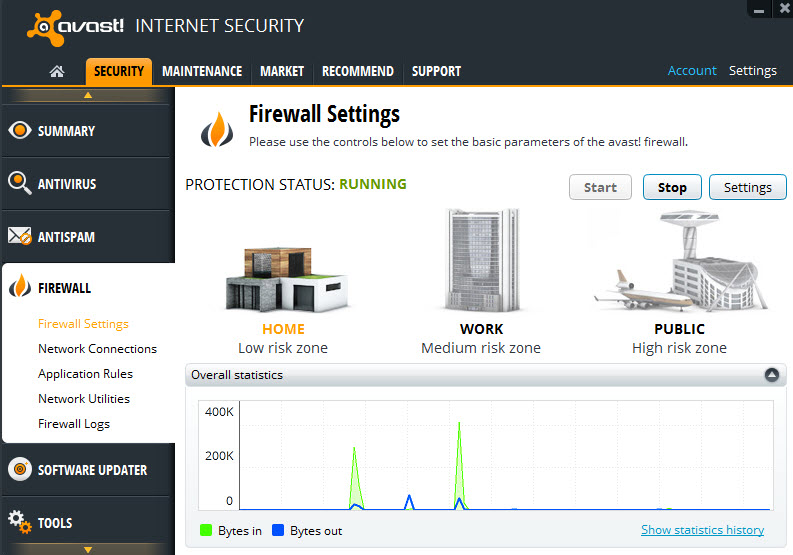
Task: Select the Work medium risk zone
Action: 481,282
